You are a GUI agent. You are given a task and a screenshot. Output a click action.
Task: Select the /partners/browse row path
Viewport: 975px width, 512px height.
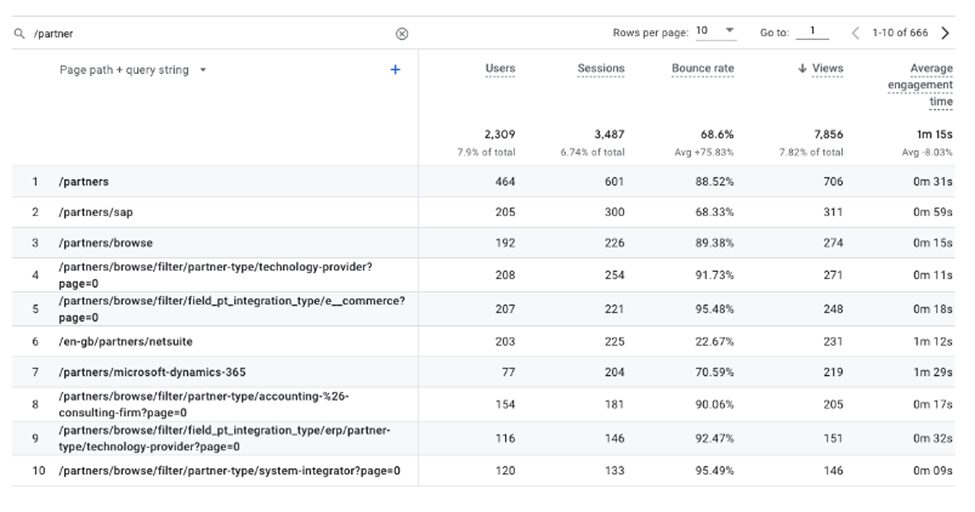[106, 243]
